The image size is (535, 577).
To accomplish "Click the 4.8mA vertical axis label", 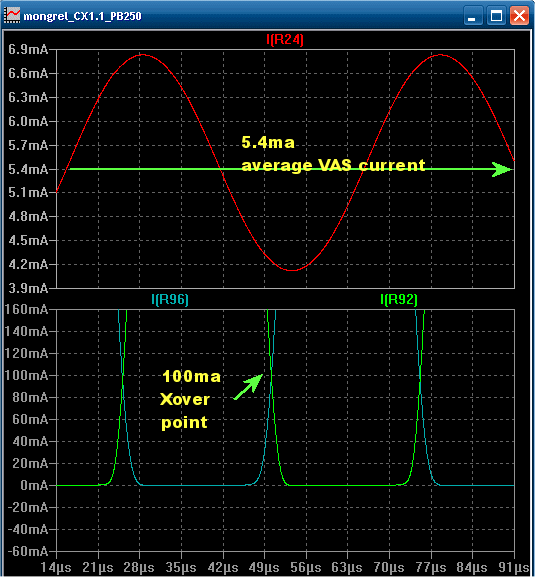I will (x=28, y=216).
